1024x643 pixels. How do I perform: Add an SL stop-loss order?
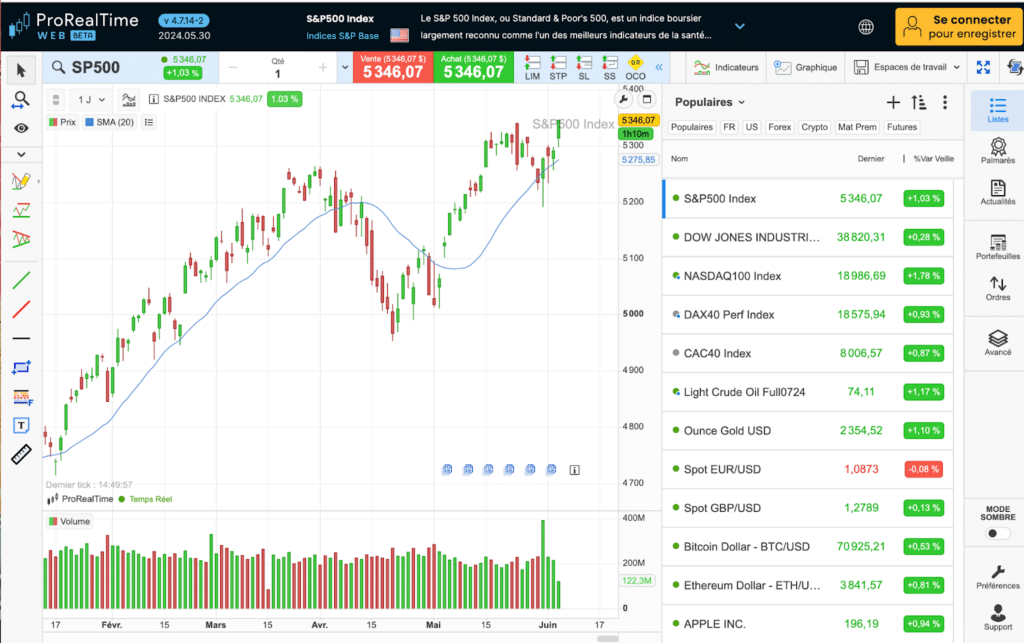click(584, 68)
